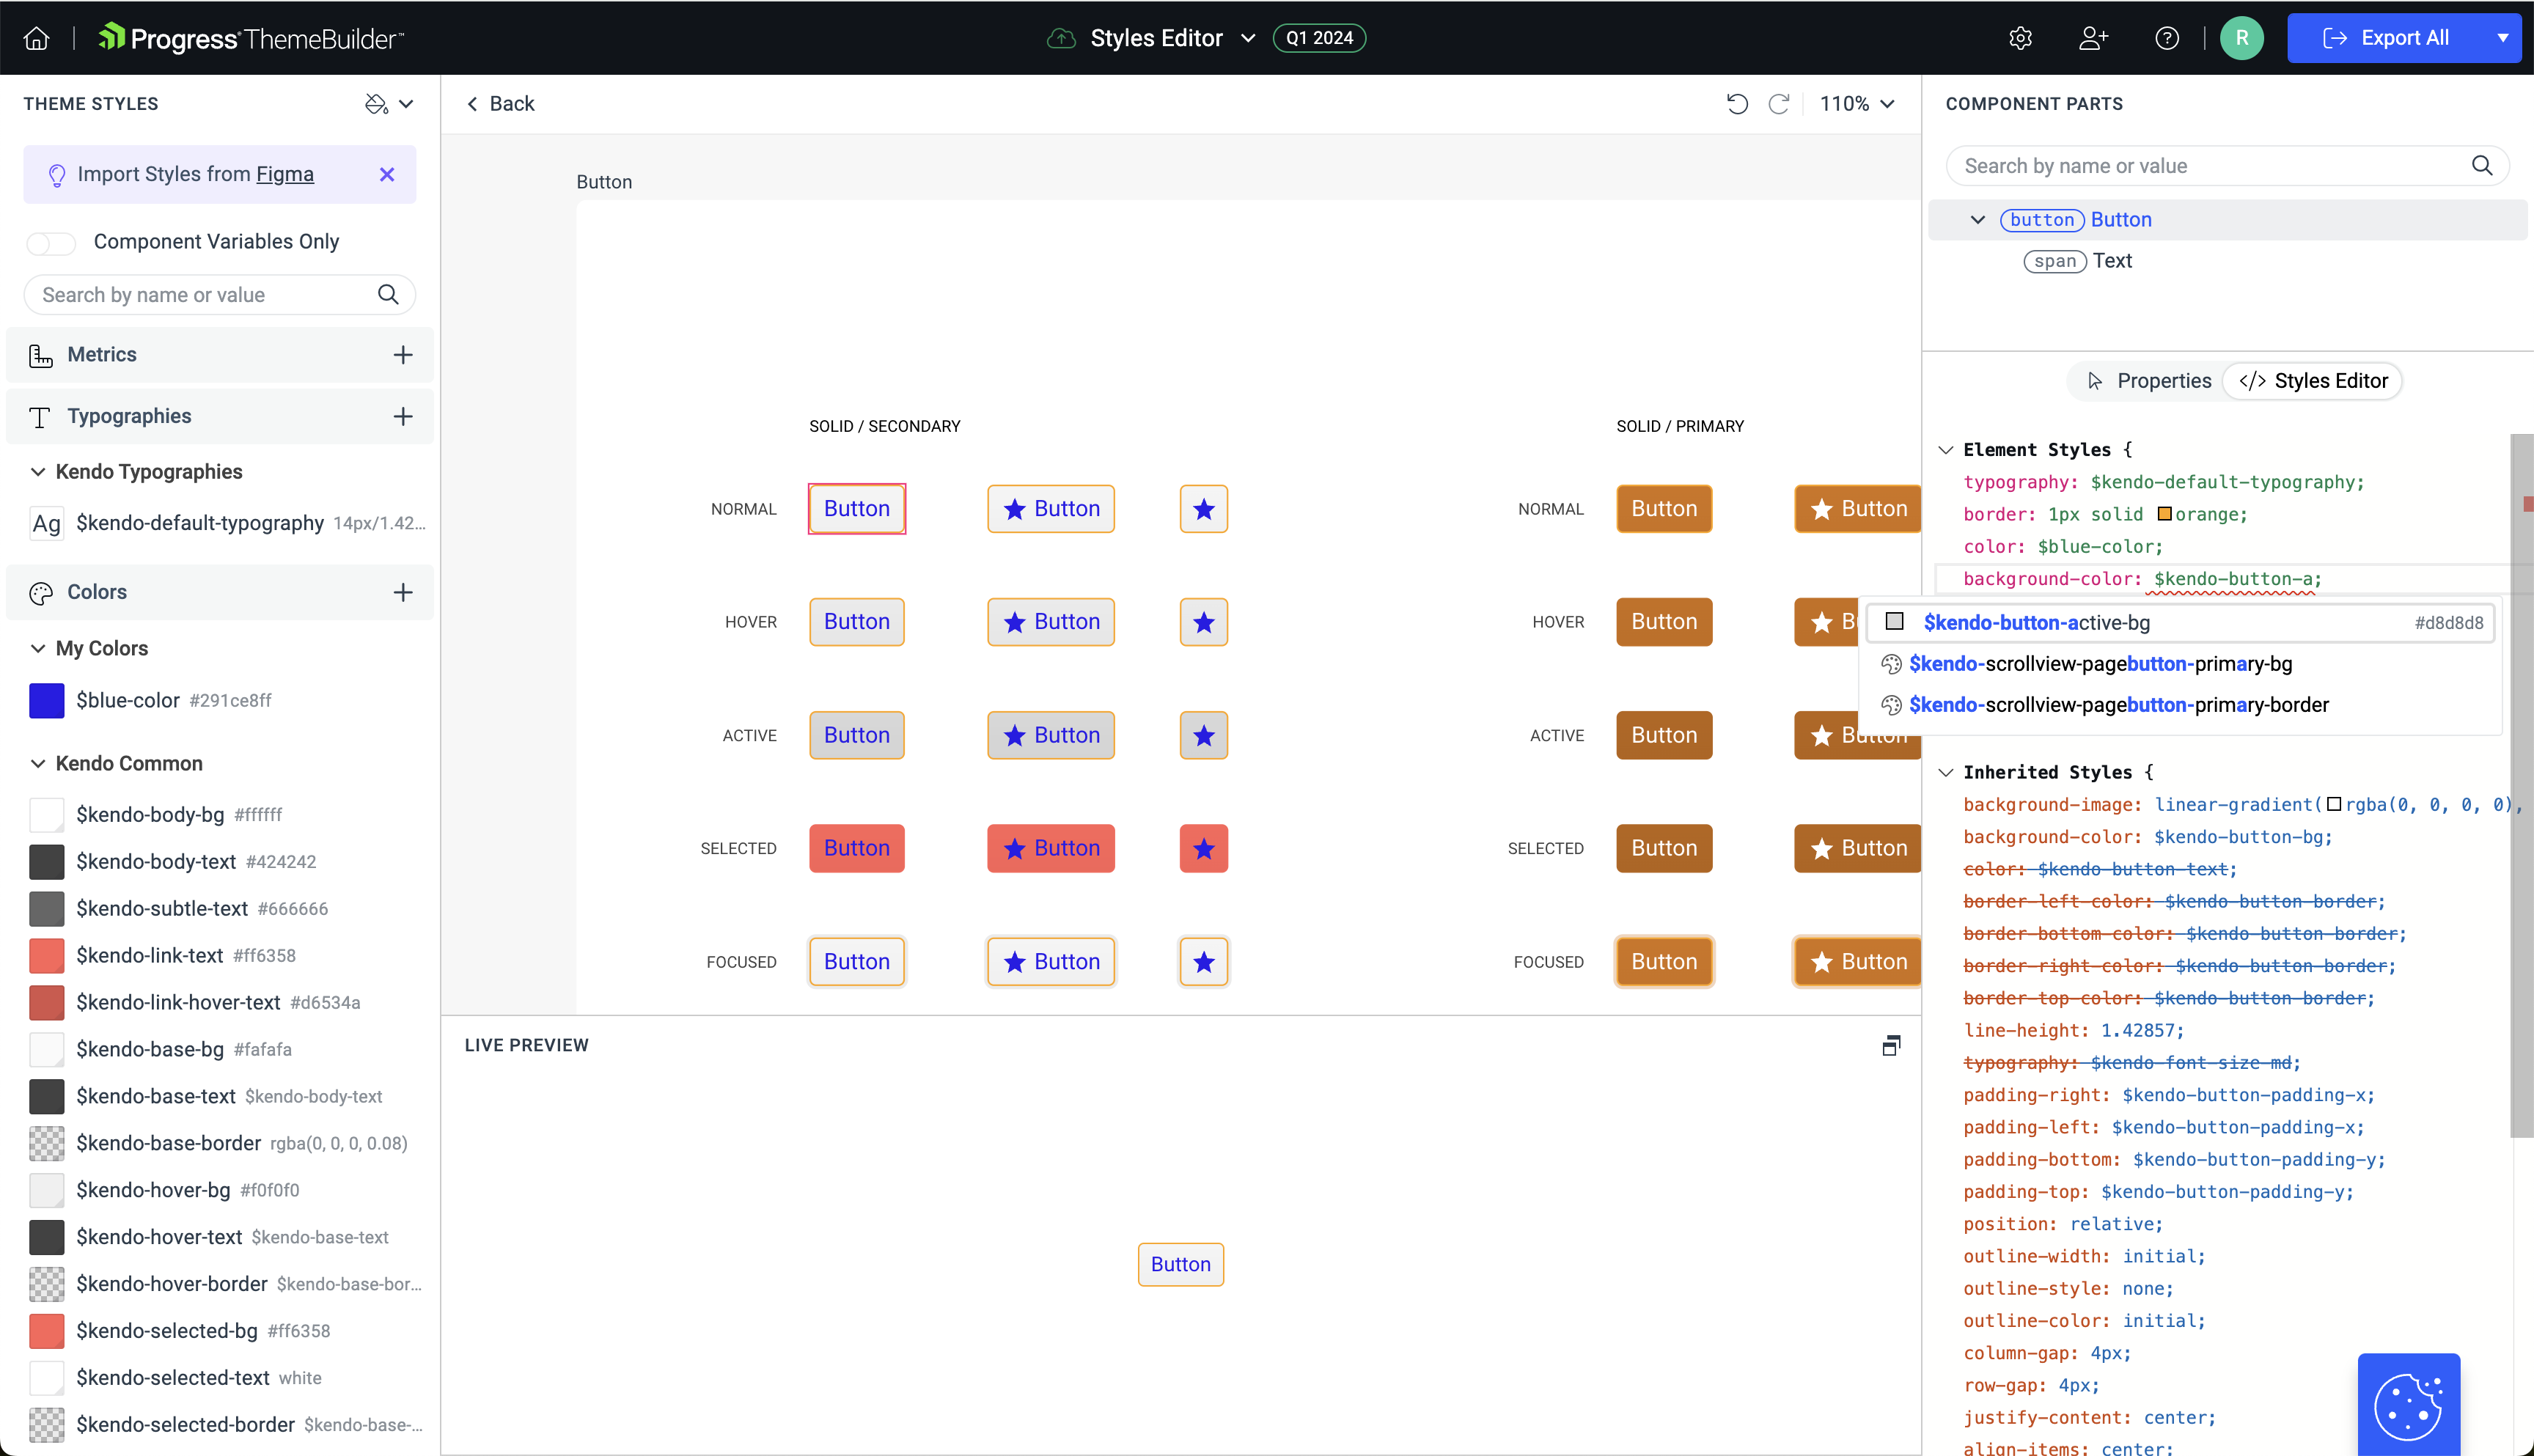Add a new Color variable

403,592
